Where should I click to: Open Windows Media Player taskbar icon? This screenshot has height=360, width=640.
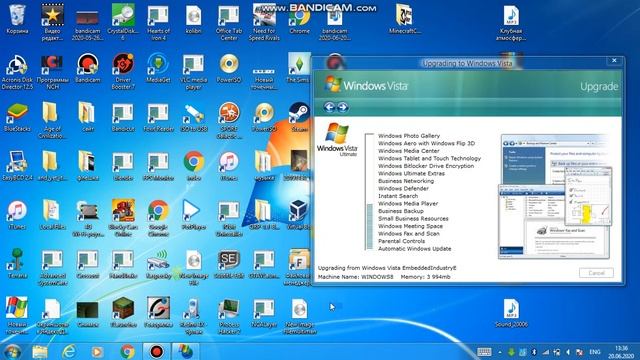pos(97,351)
